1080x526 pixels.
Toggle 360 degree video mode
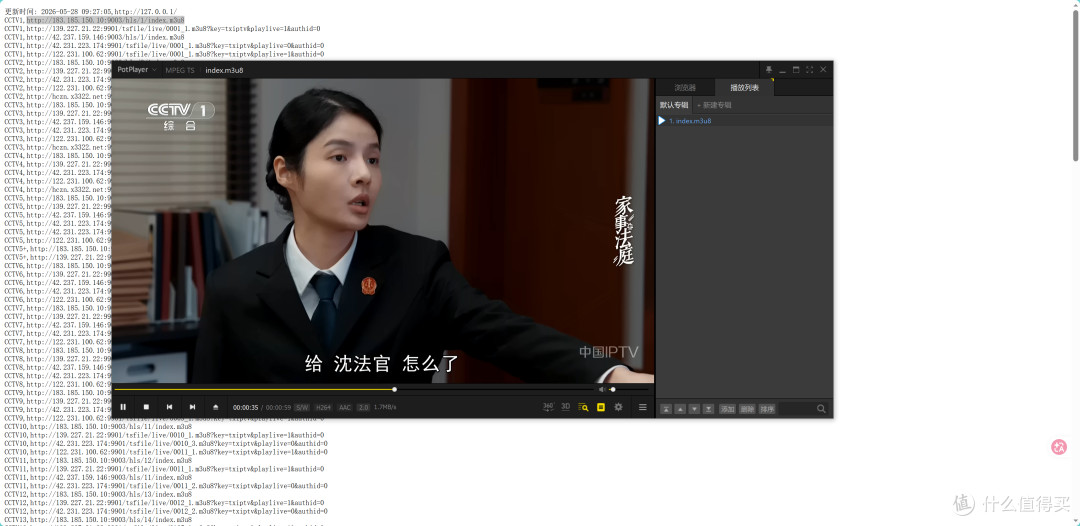(x=548, y=407)
